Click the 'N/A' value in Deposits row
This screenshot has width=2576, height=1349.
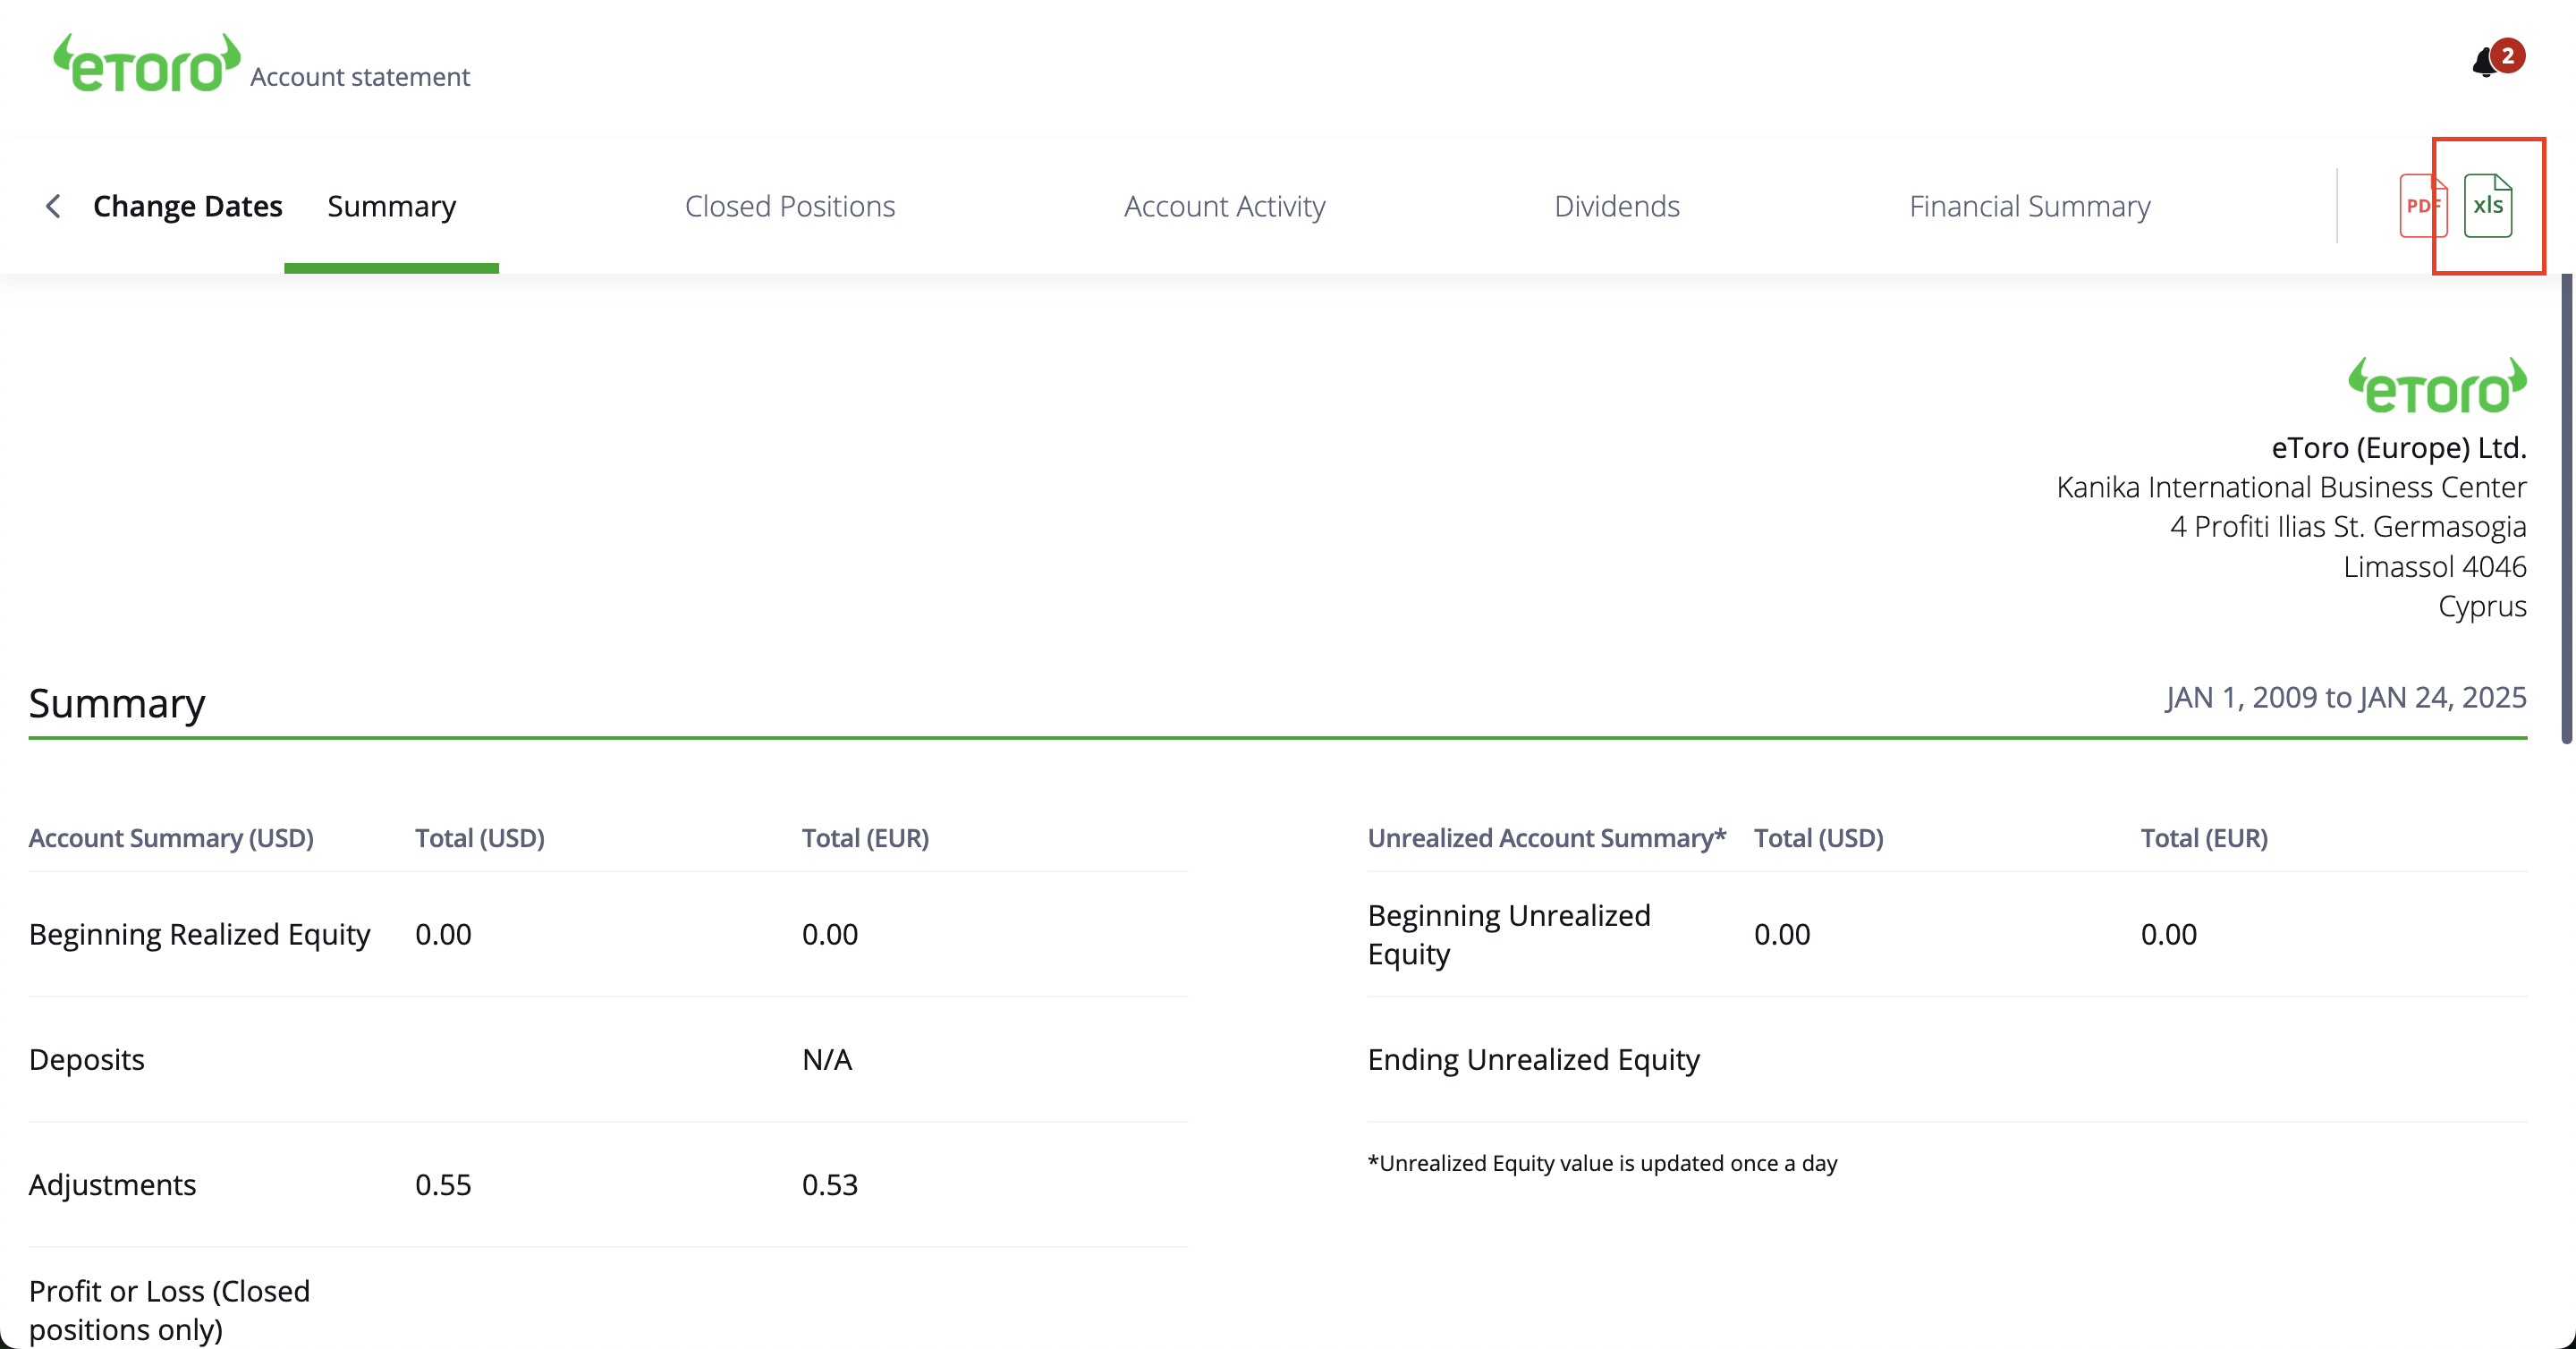(x=827, y=1059)
